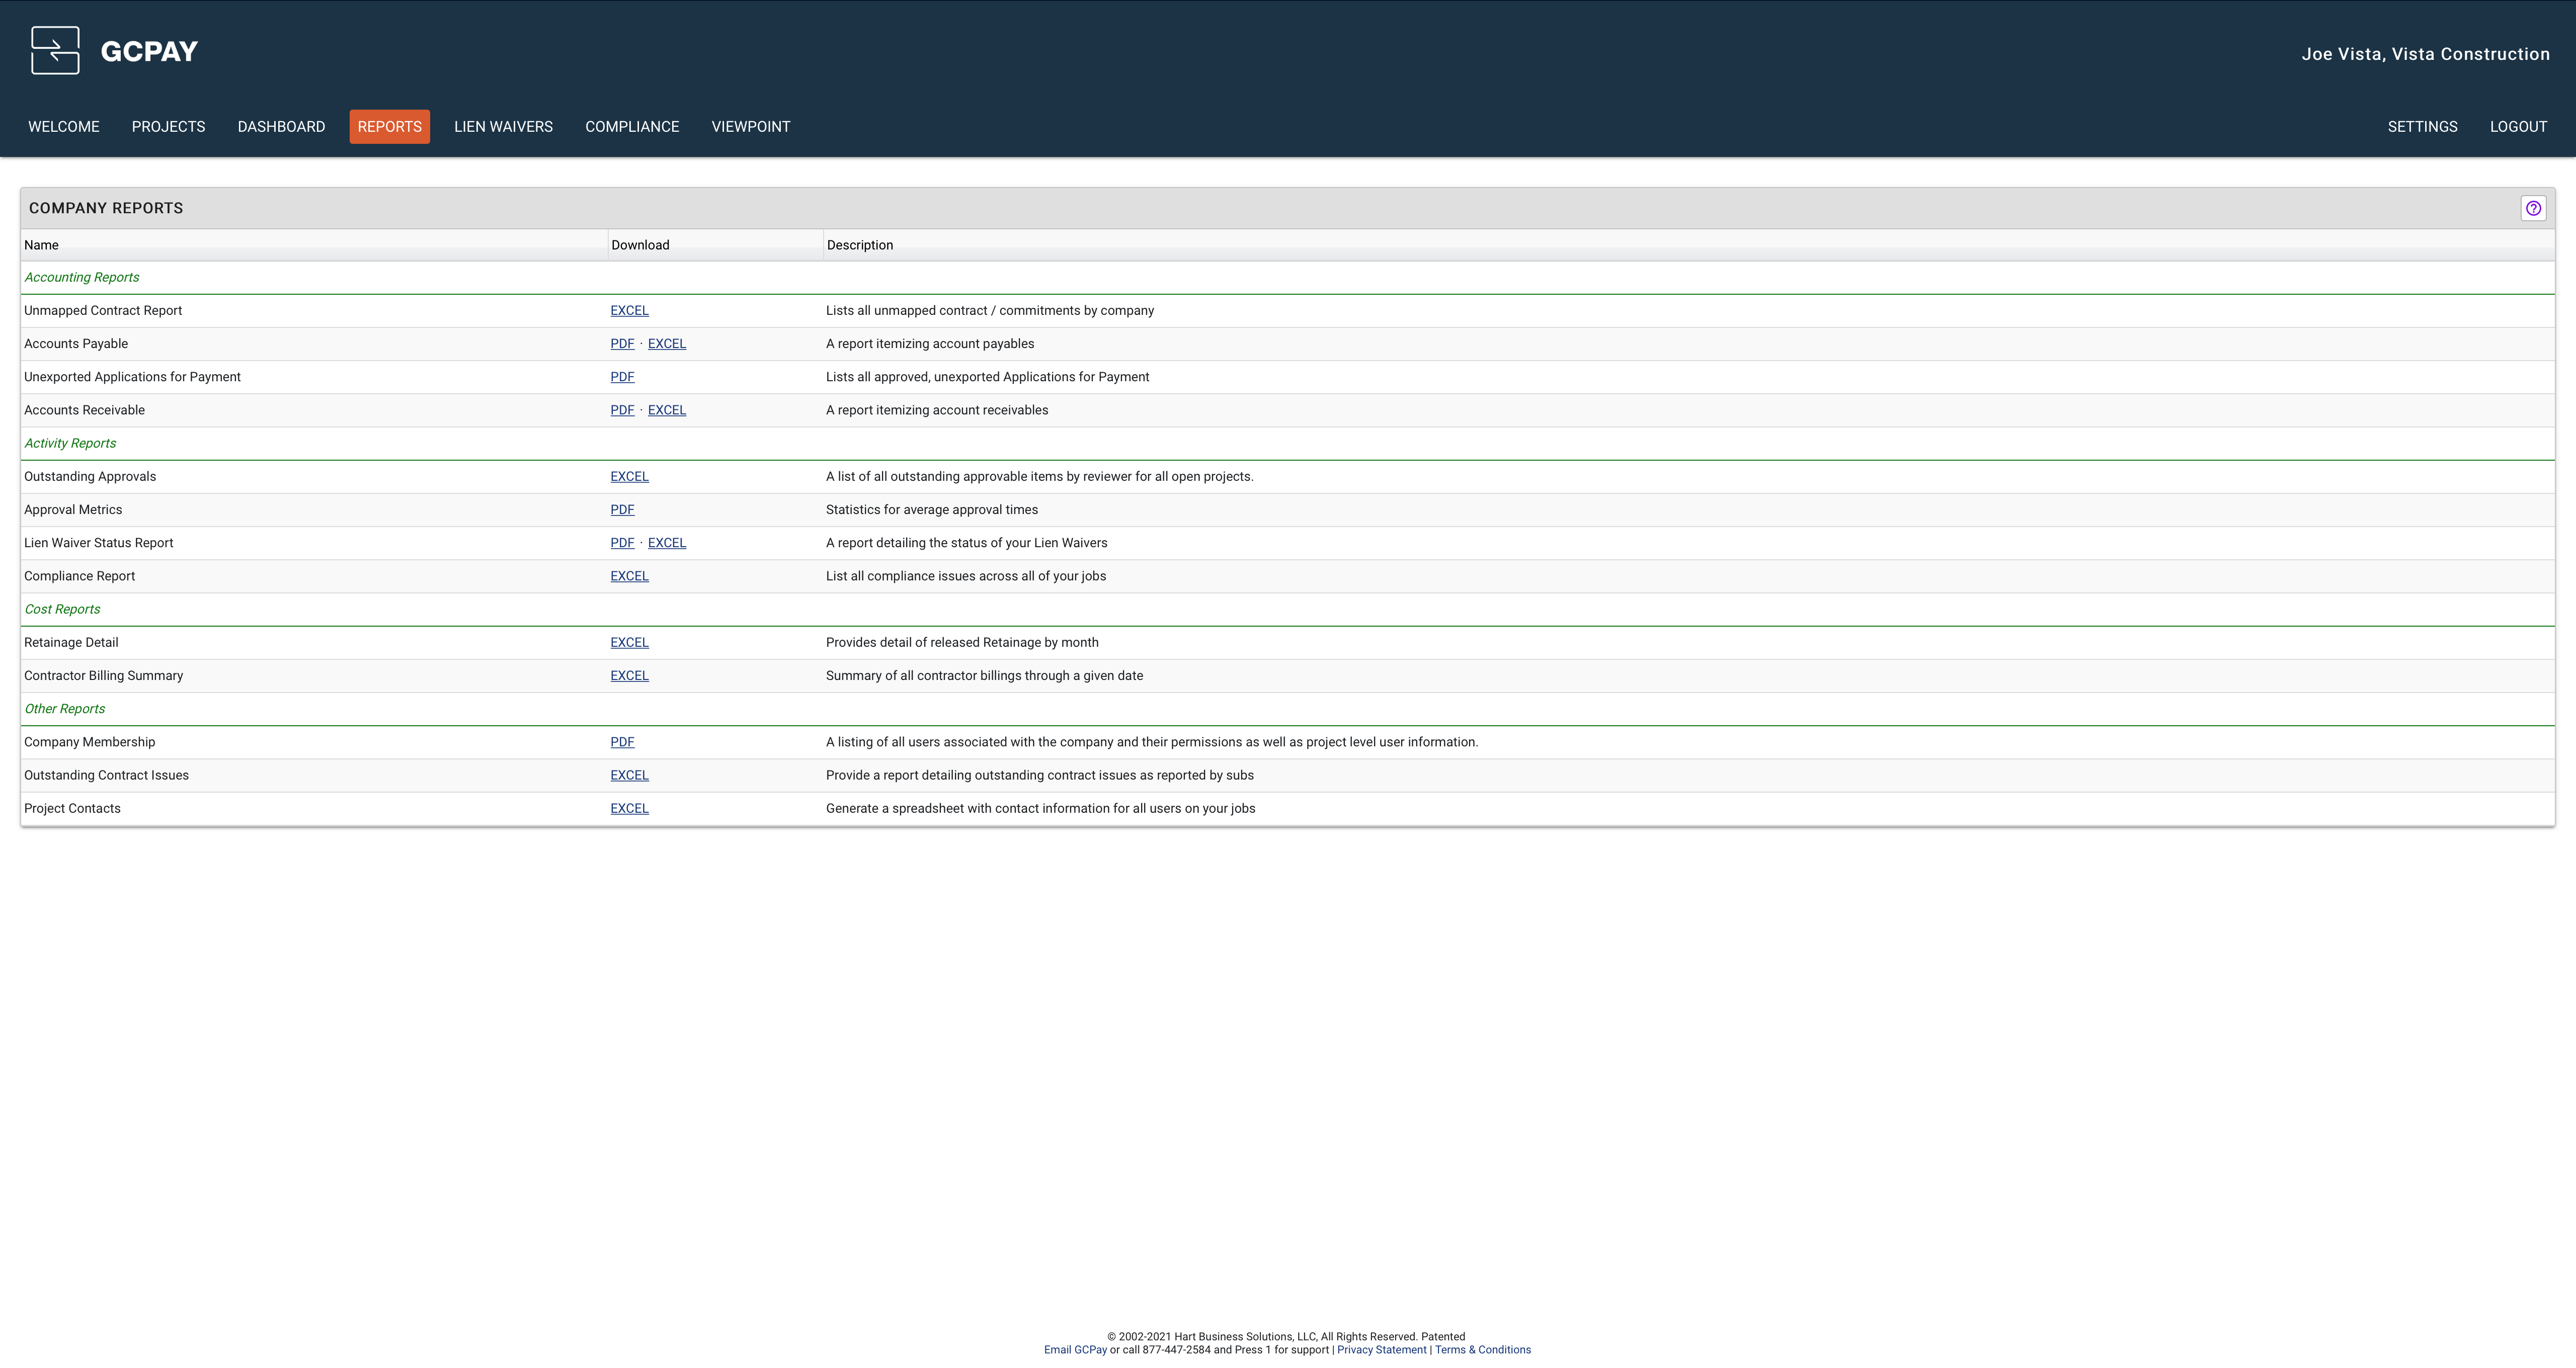Click the Logout link

2518,127
